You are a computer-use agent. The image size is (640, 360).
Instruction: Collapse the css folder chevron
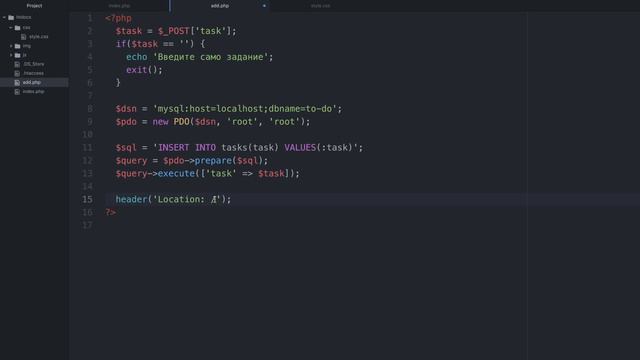click(x=11, y=28)
